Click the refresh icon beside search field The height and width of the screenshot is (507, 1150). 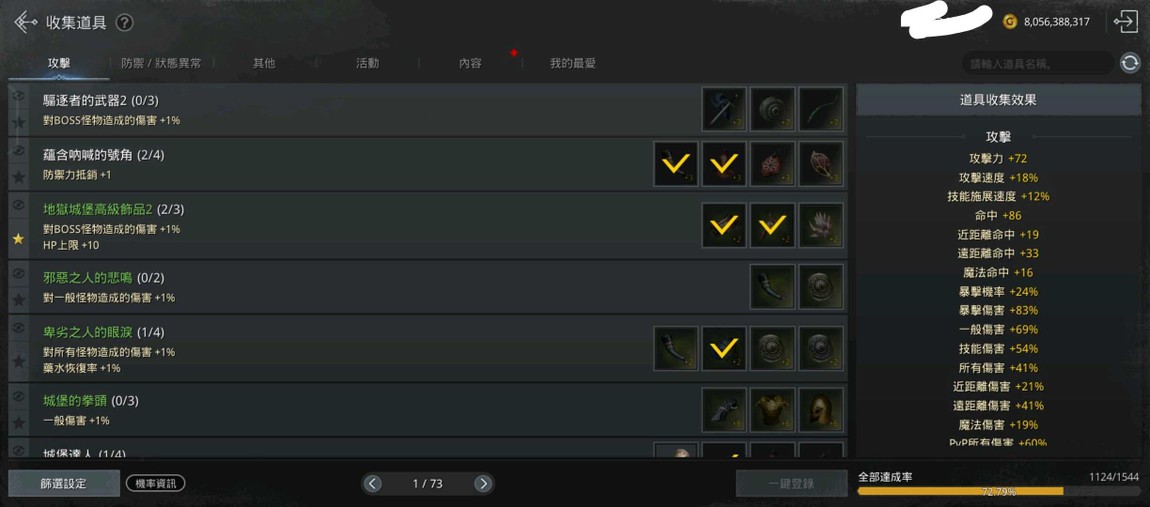pos(1129,64)
